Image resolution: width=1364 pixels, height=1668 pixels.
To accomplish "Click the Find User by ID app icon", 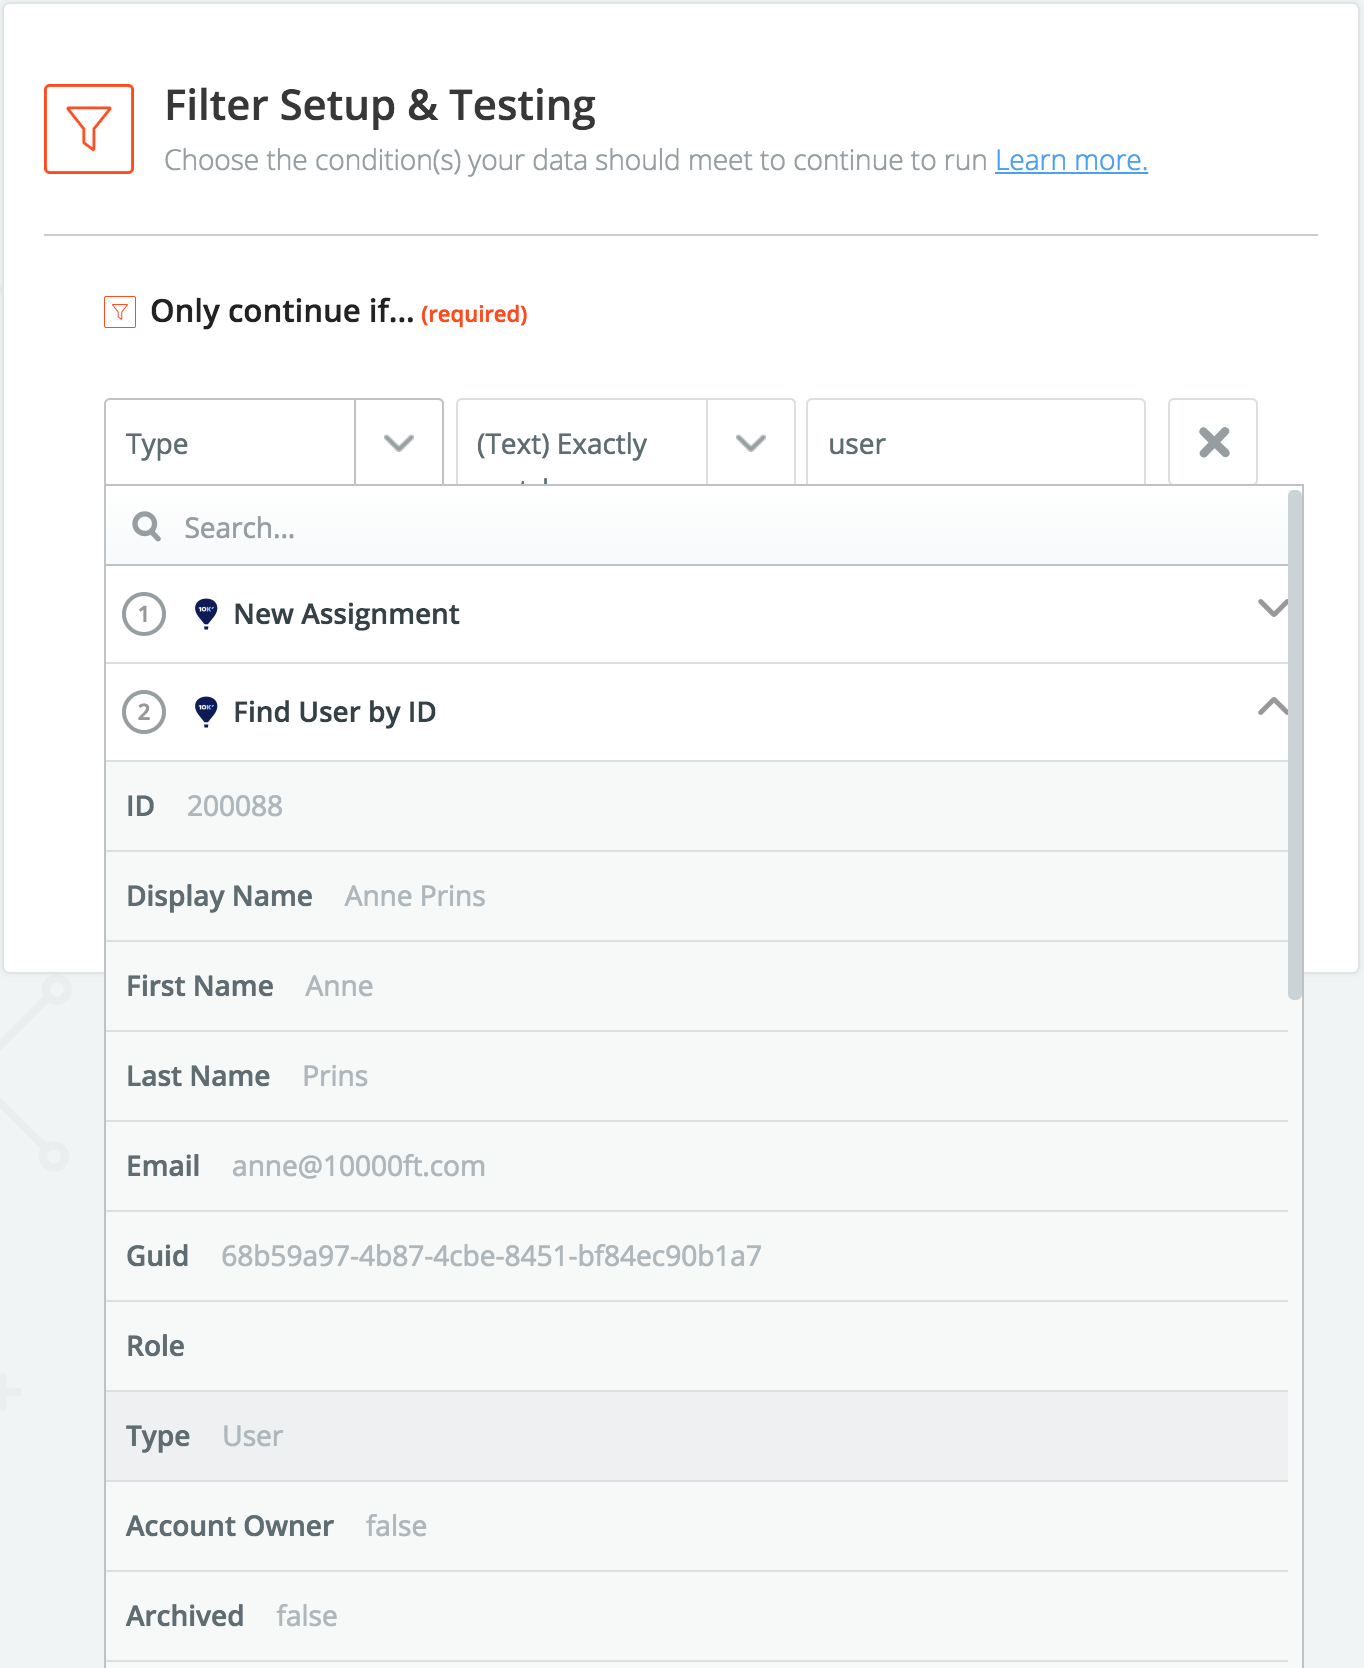I will pyautogui.click(x=206, y=711).
